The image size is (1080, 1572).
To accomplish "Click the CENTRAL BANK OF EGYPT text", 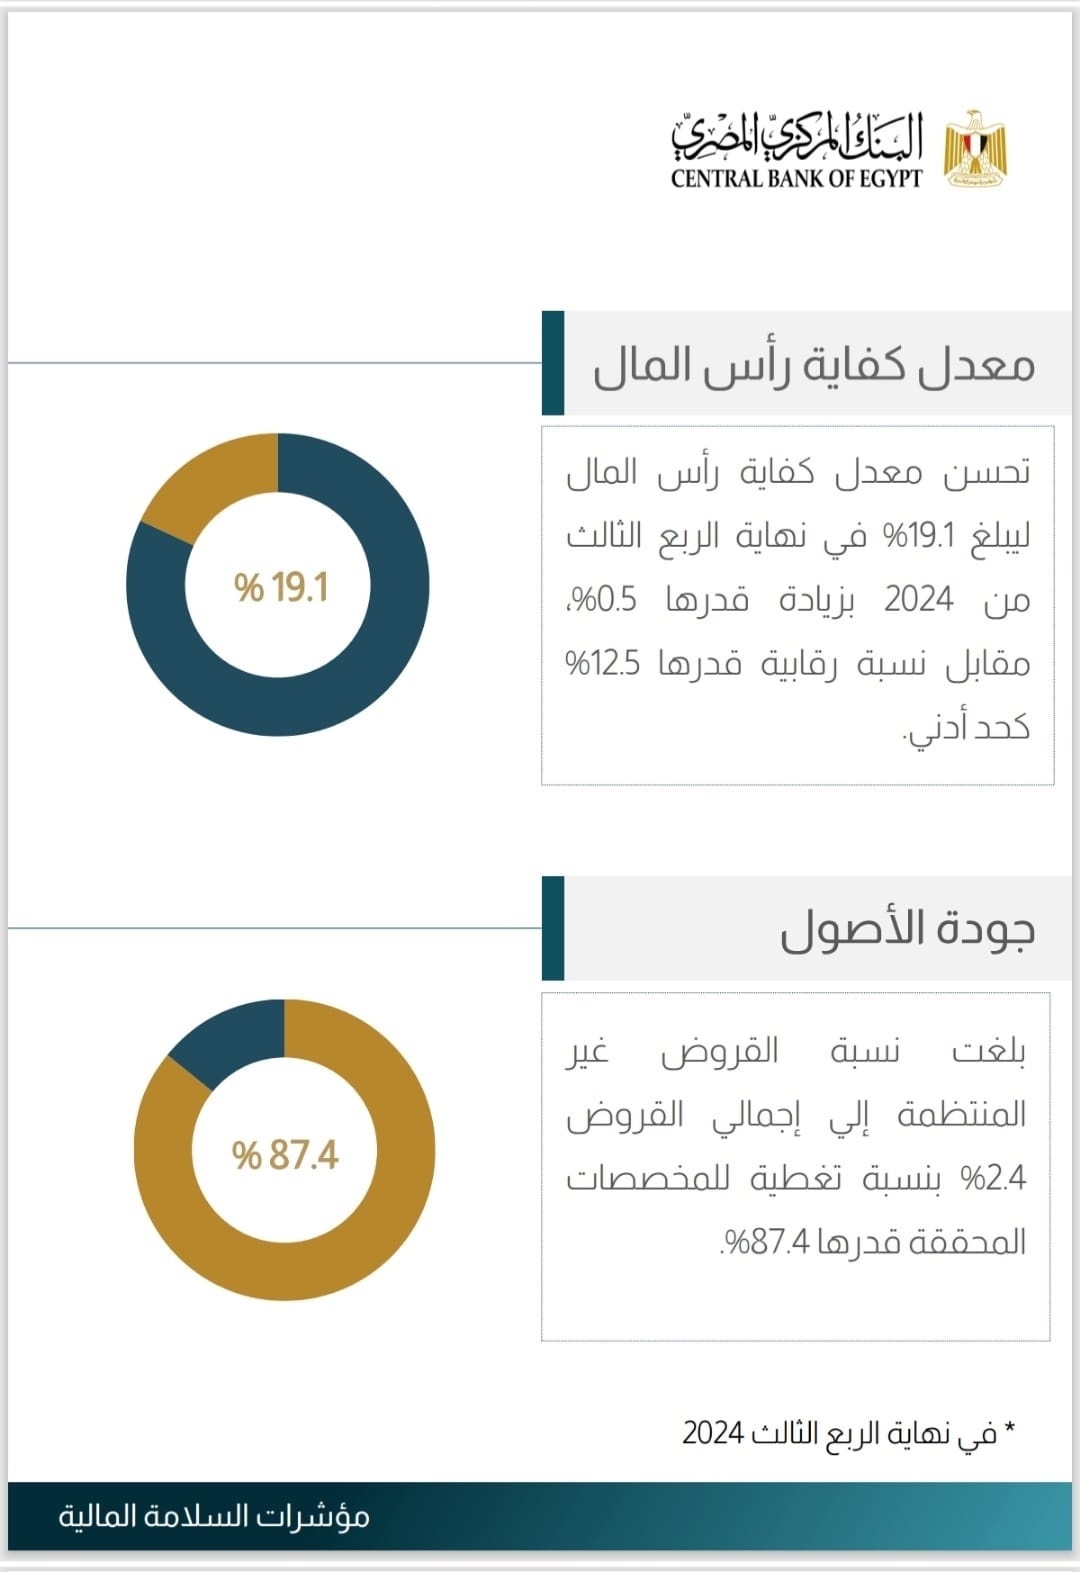I will pyautogui.click(x=796, y=179).
